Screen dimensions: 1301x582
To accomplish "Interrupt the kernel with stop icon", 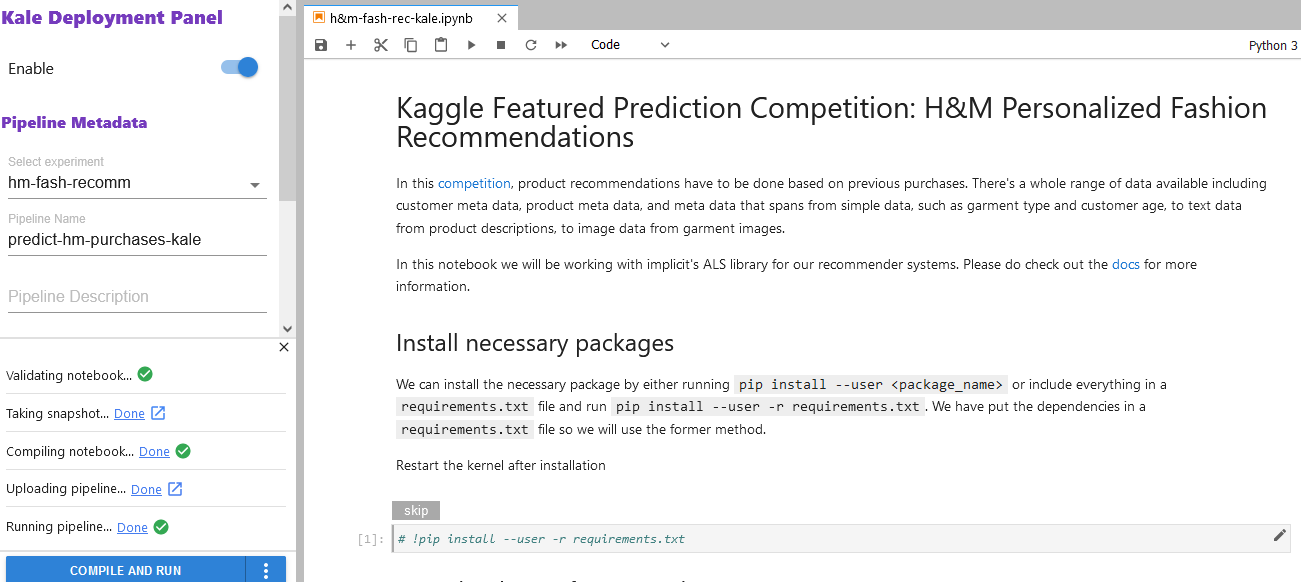I will pos(501,45).
